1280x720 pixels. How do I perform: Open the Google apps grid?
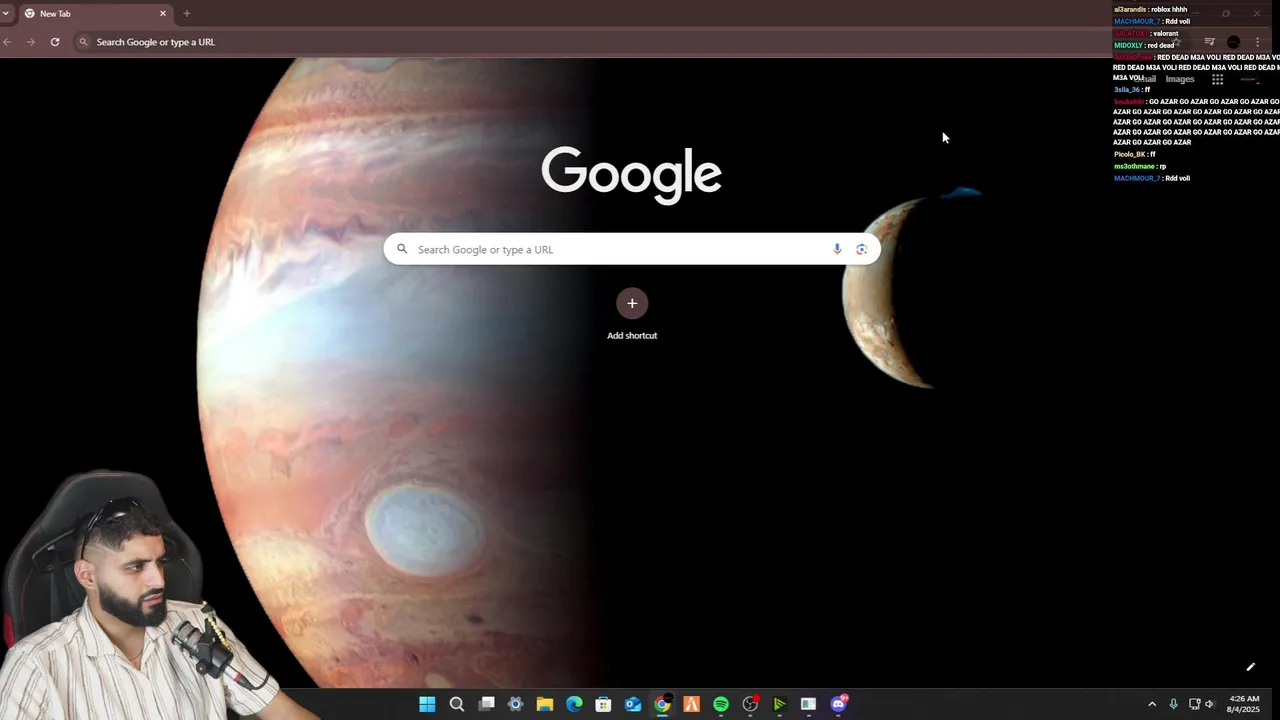coord(1217,79)
